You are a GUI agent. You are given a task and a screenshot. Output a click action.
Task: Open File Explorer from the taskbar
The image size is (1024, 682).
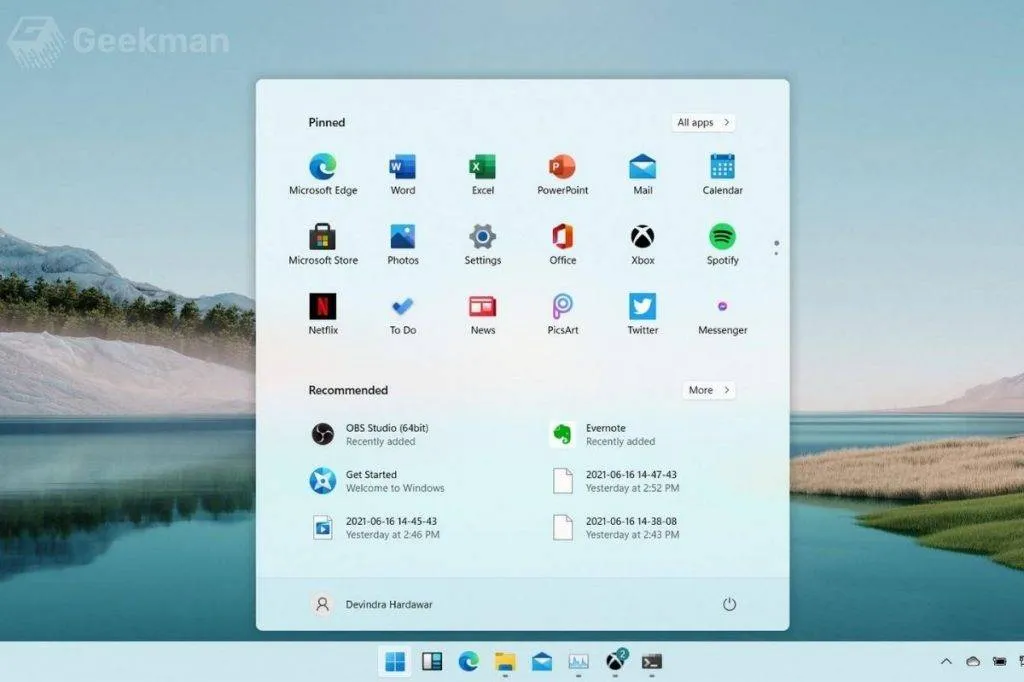(505, 661)
